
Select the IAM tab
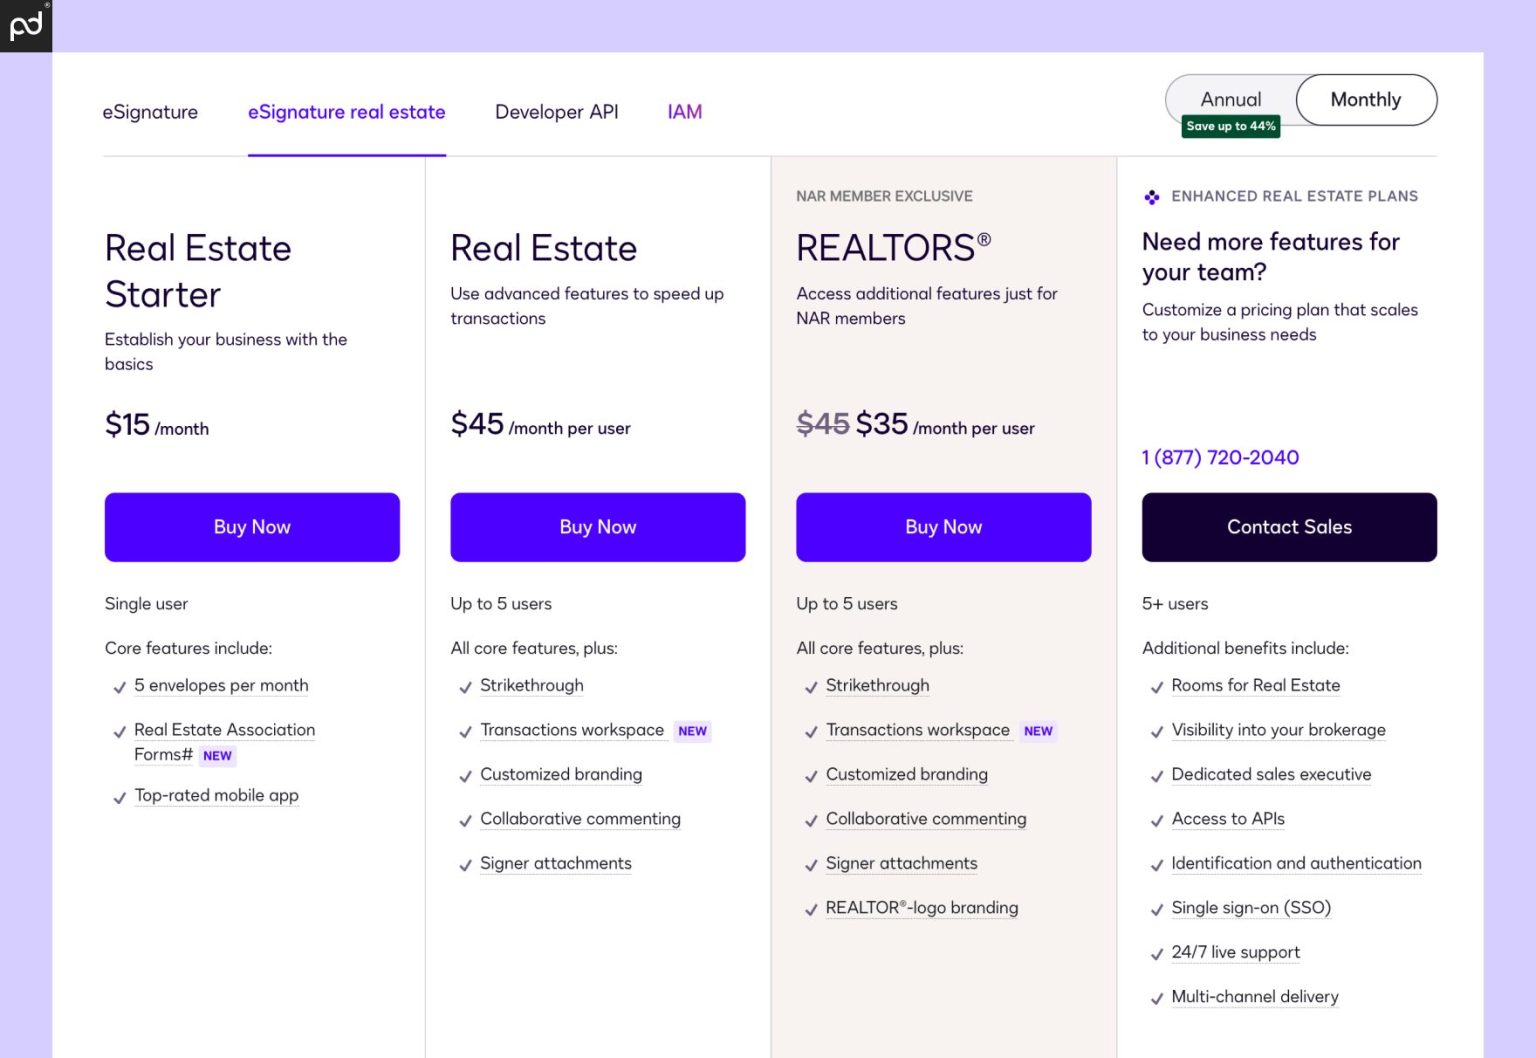684,112
